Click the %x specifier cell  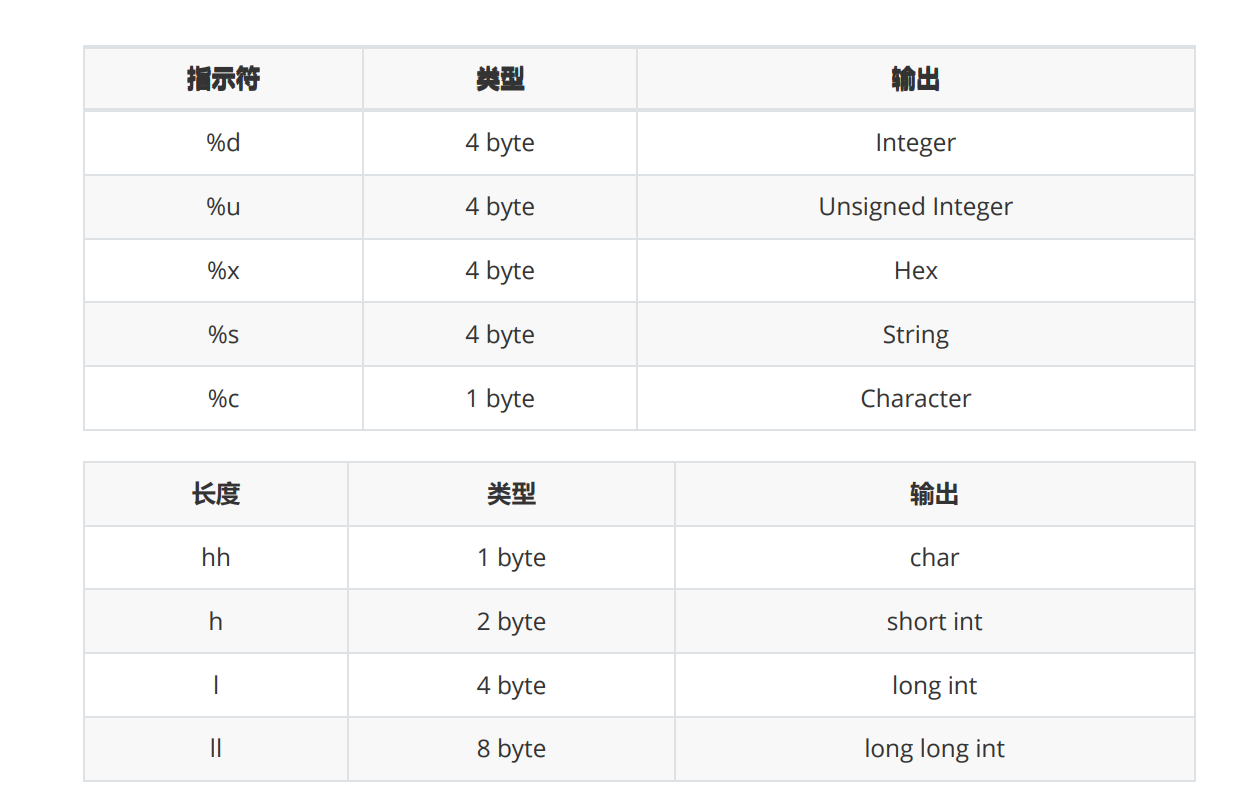(223, 271)
